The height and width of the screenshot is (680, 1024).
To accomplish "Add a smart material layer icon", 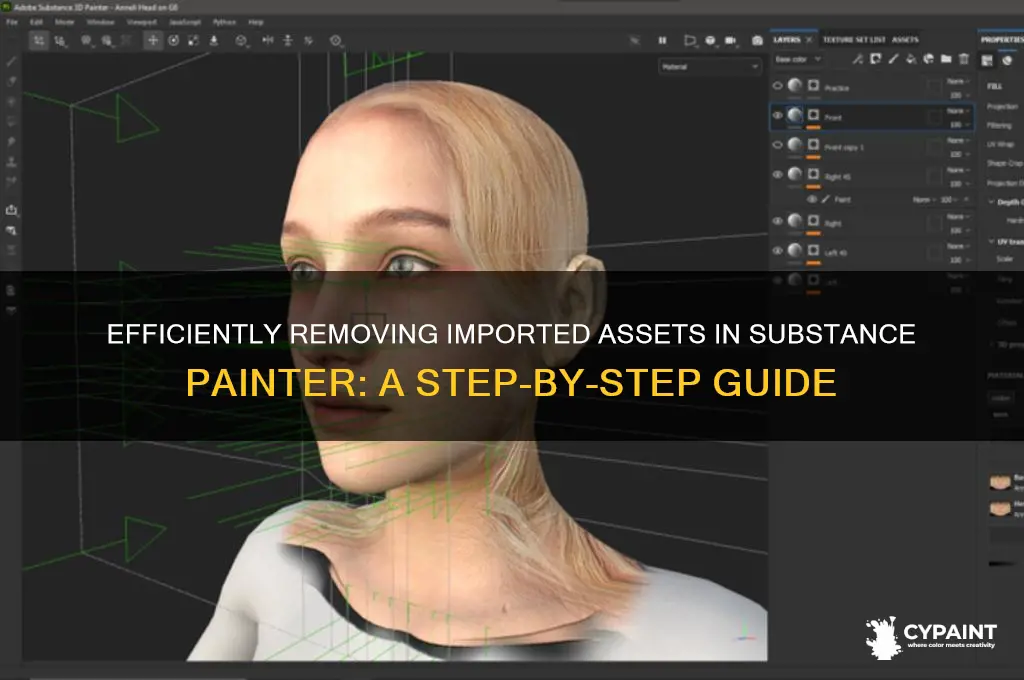I will click(929, 59).
